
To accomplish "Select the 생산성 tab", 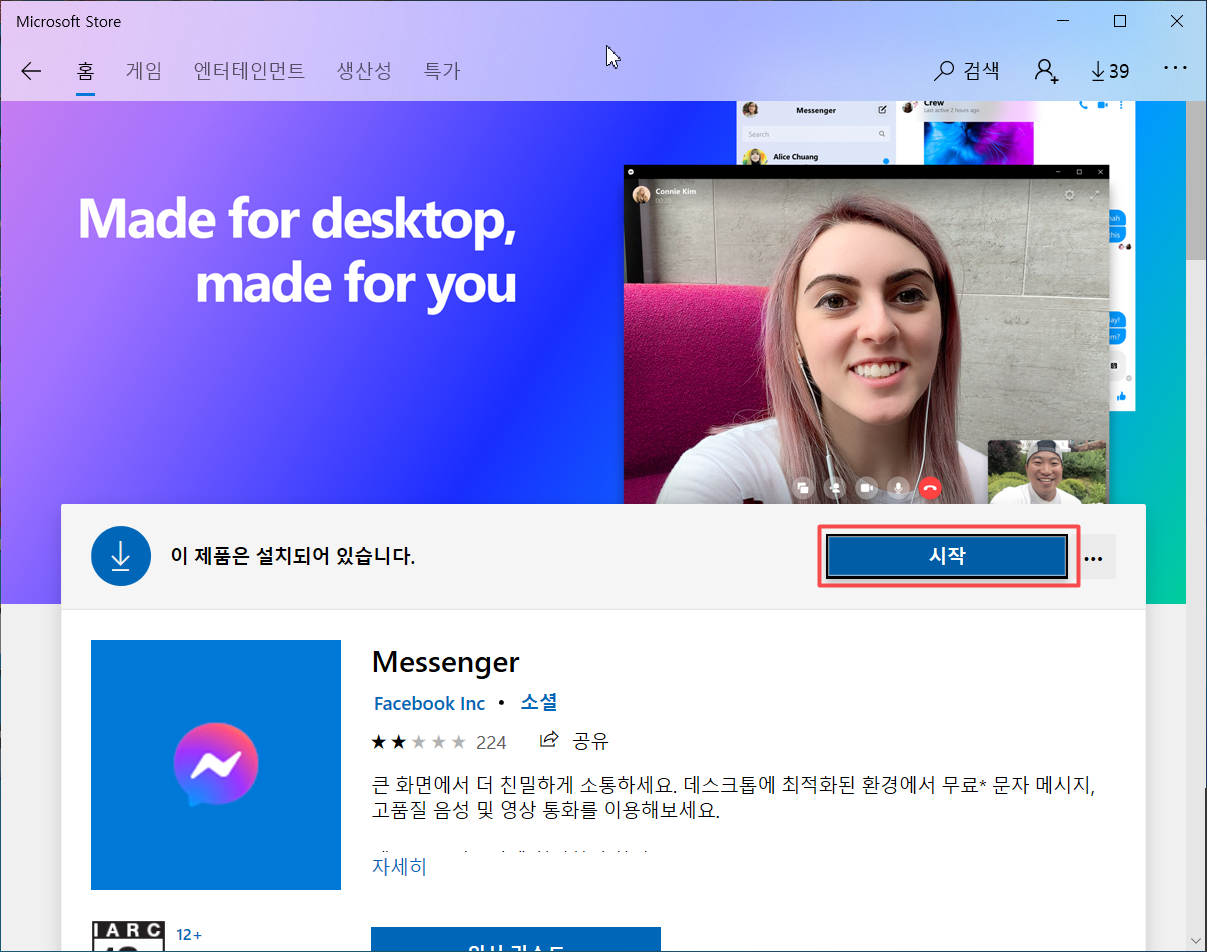I will pyautogui.click(x=364, y=71).
